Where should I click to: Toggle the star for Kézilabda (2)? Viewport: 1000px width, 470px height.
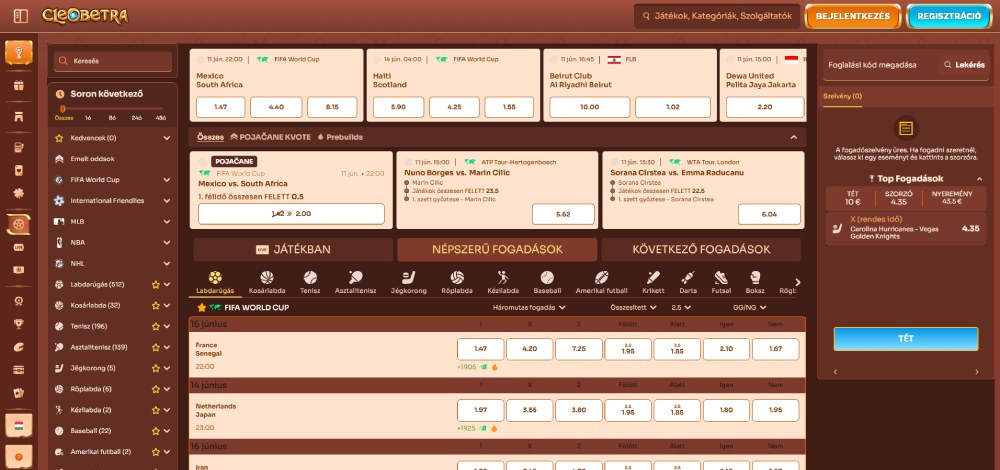[x=156, y=410]
